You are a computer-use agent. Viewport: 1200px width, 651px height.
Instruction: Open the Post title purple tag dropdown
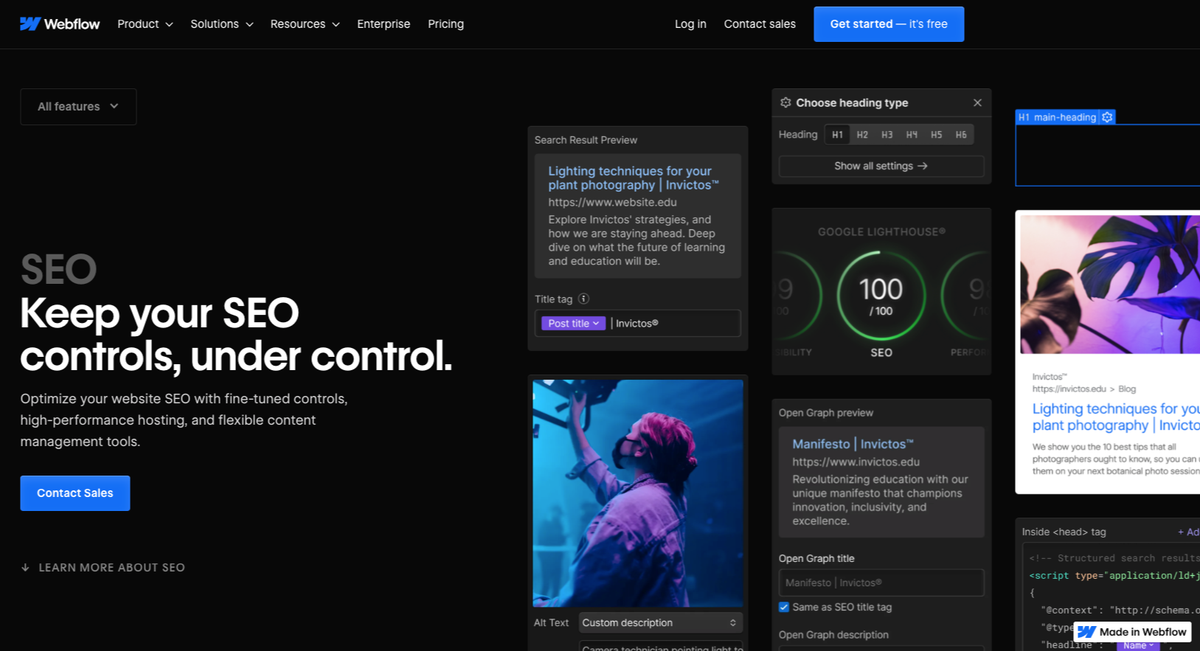click(574, 323)
